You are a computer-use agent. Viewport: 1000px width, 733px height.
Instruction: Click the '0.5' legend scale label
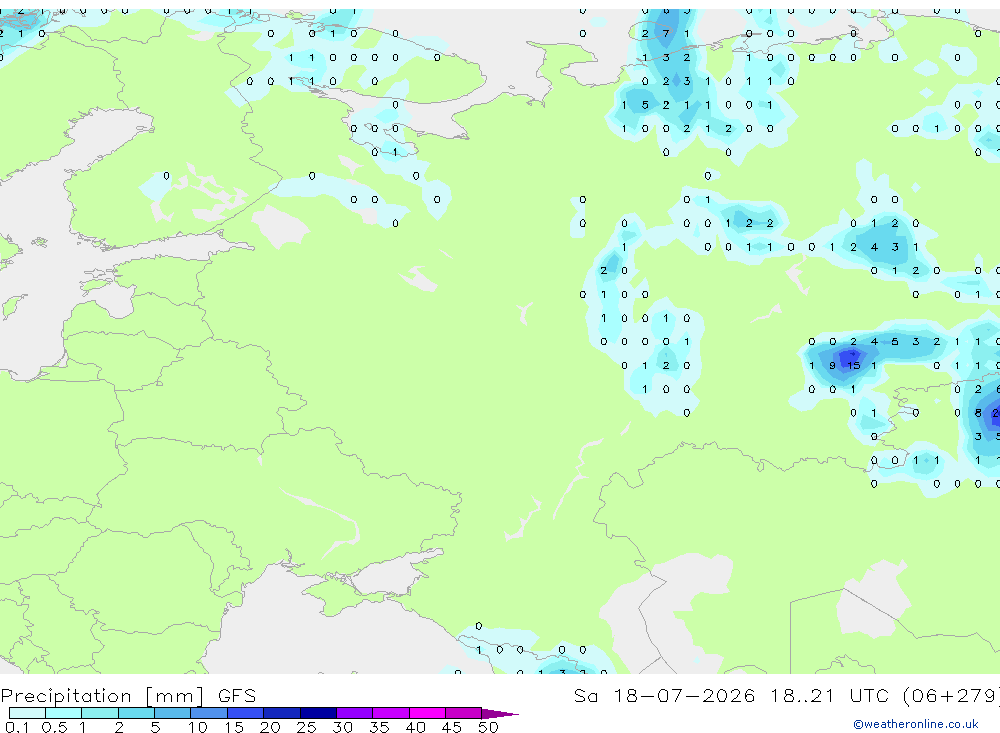pos(54,727)
